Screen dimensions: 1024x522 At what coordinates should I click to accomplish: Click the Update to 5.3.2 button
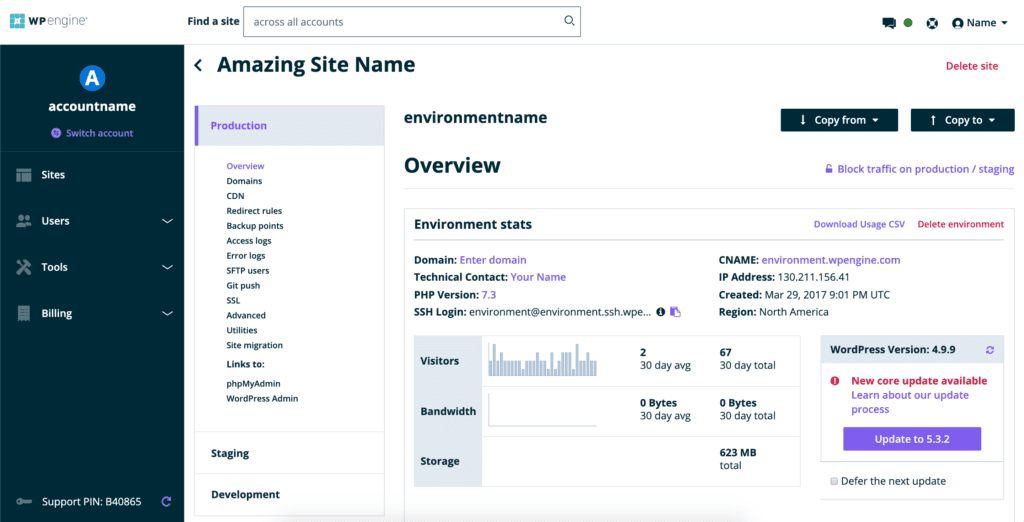[x=911, y=439]
